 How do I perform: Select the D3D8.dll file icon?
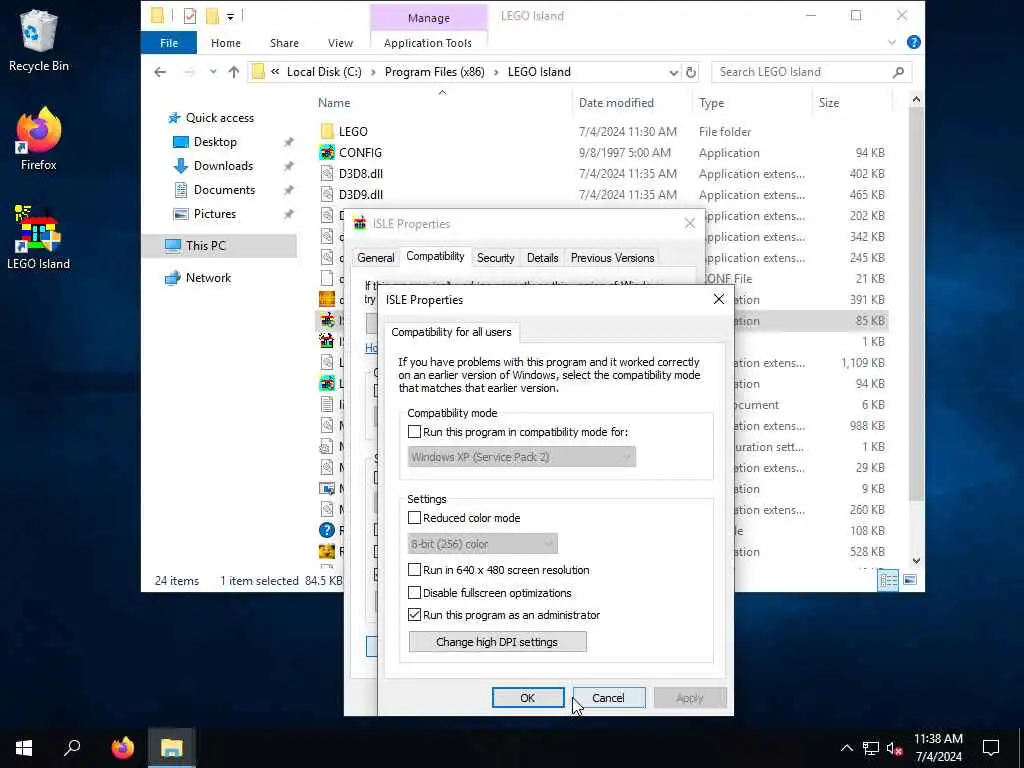tap(327, 174)
